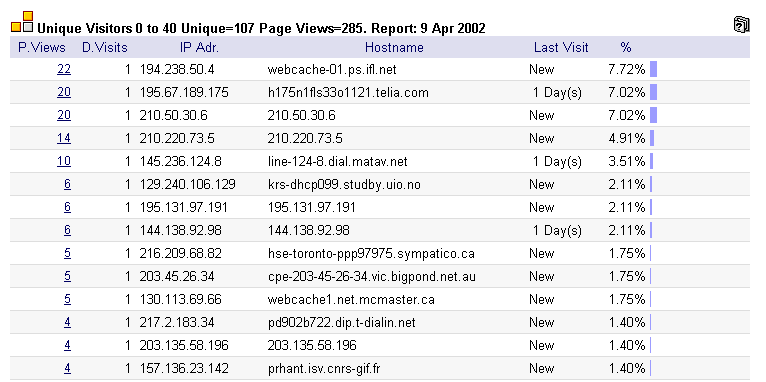Click the 7.72% percentage value
The height and width of the screenshot is (382, 766).
point(627,69)
